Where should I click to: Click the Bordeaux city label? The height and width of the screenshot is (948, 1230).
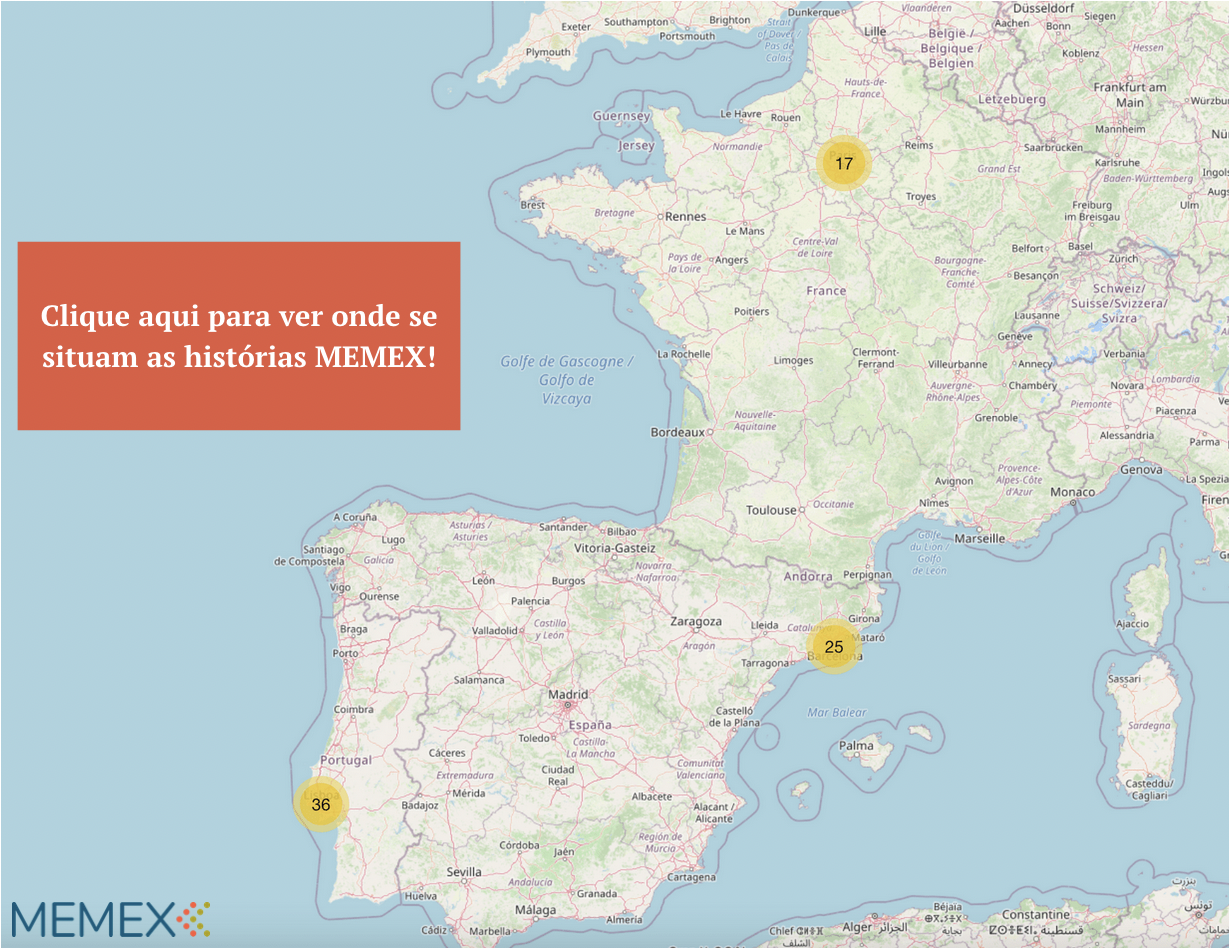[677, 433]
